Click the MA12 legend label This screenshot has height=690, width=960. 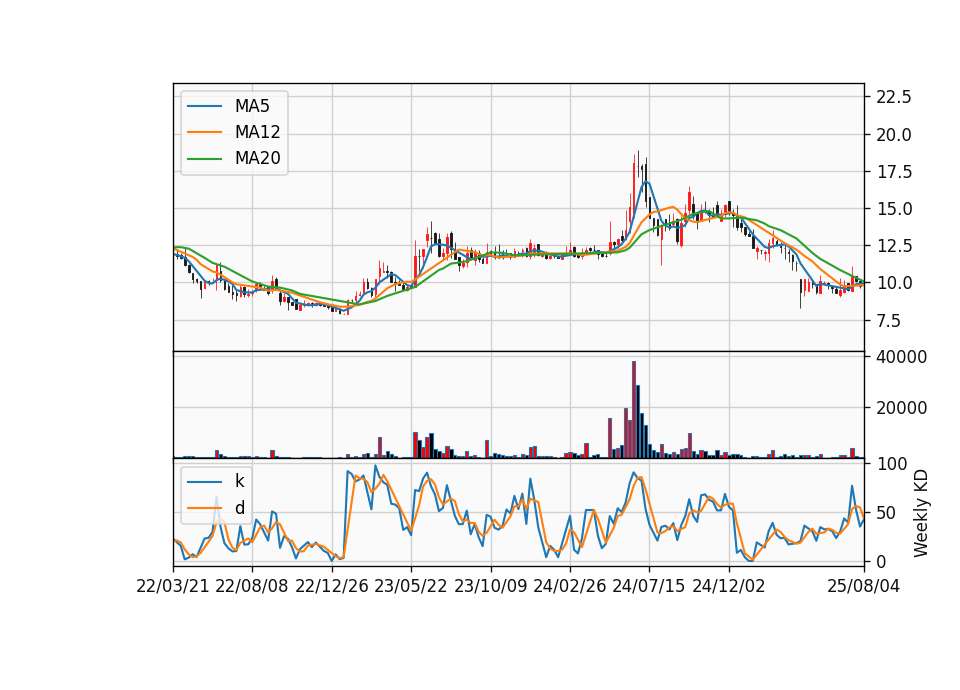pyautogui.click(x=257, y=132)
